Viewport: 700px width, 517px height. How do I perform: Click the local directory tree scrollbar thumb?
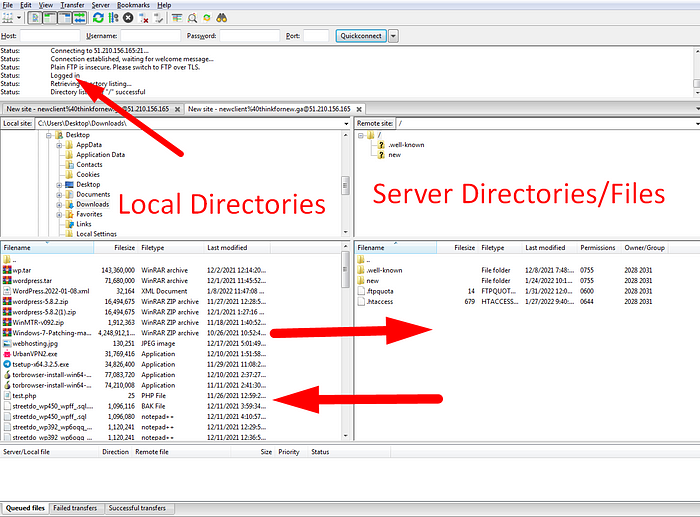point(346,185)
